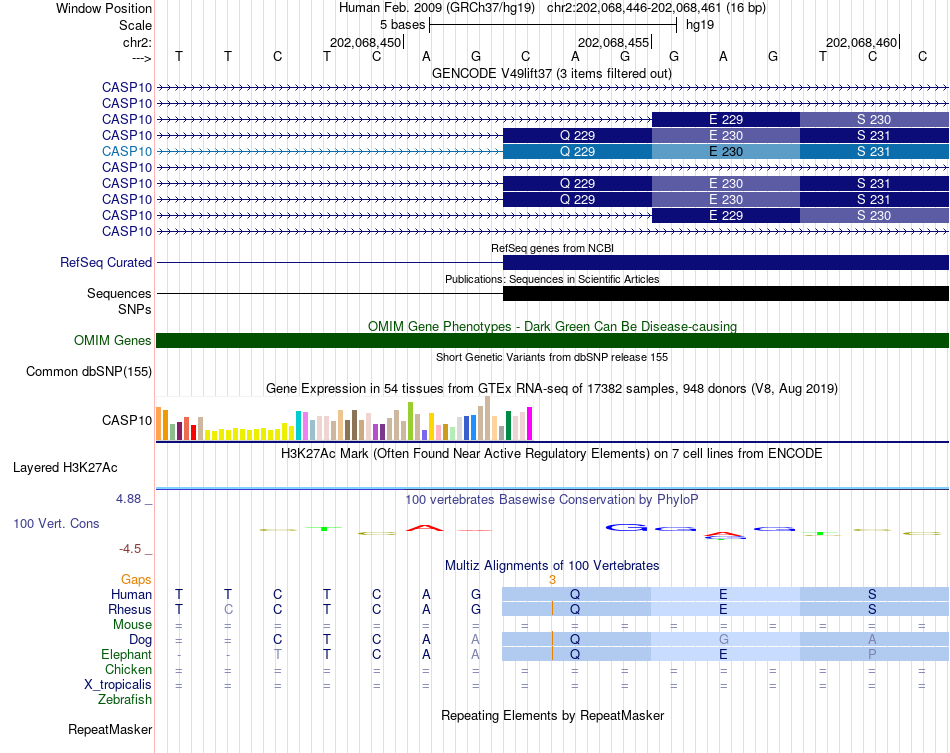The width and height of the screenshot is (950, 753).
Task: Open GENCODE V49lift37 track title
Action: [552, 73]
